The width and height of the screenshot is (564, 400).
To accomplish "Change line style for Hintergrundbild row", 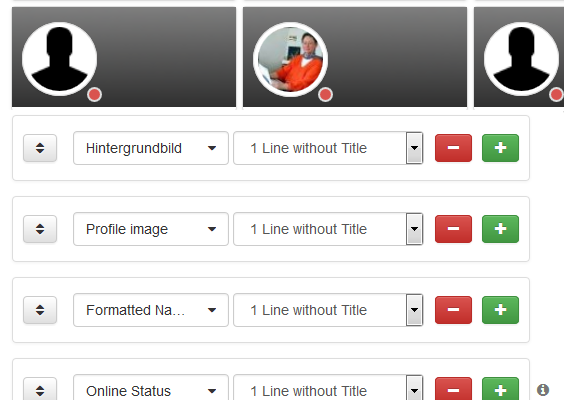I will click(x=328, y=148).
